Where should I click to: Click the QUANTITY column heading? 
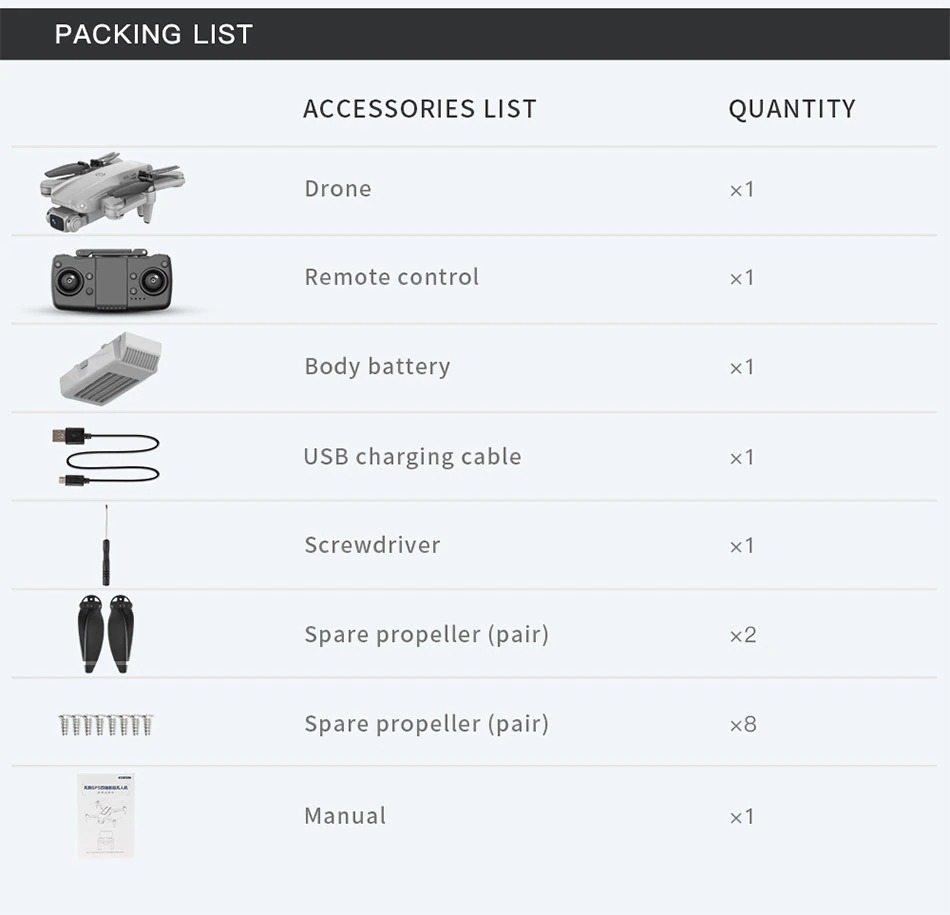coord(792,109)
